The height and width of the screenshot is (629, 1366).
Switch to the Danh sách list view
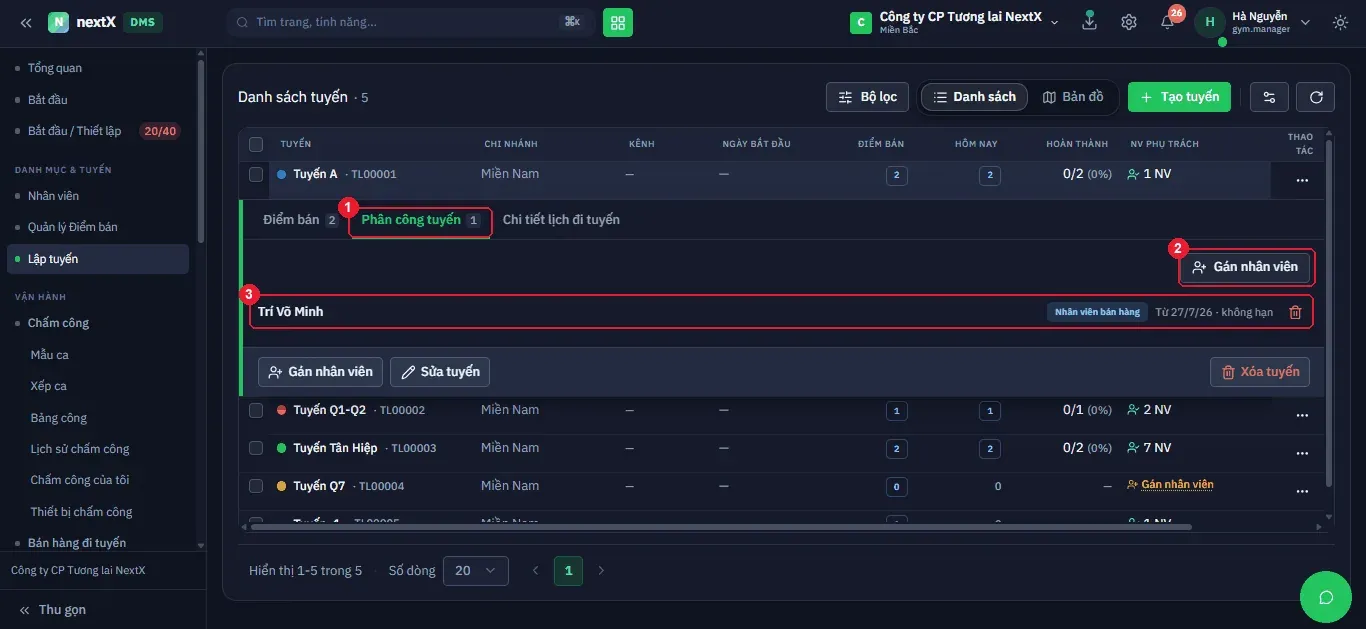(x=974, y=97)
